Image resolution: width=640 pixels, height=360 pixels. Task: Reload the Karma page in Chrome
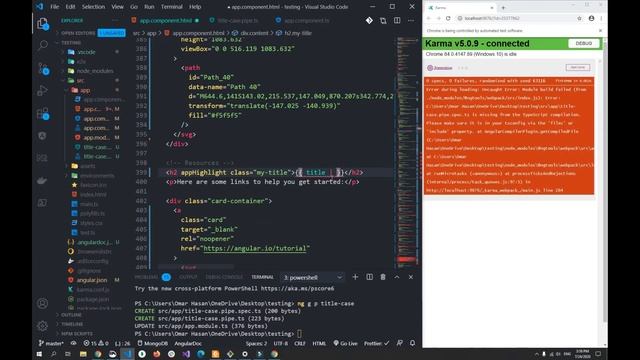click(448, 18)
